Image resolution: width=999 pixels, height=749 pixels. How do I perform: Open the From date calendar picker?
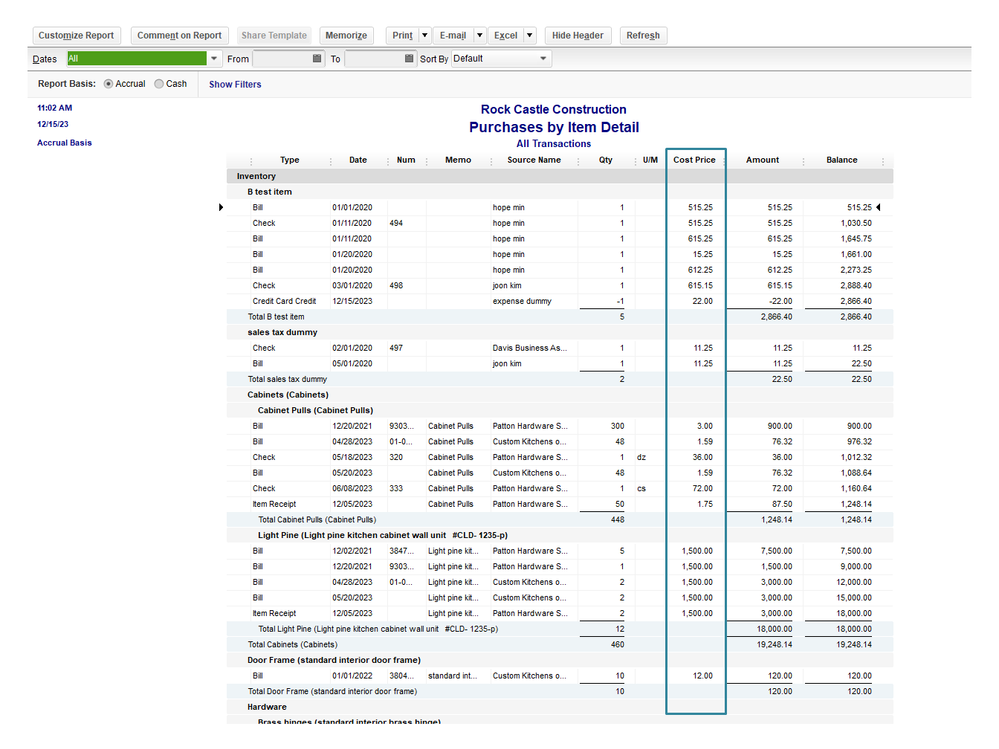(x=318, y=59)
